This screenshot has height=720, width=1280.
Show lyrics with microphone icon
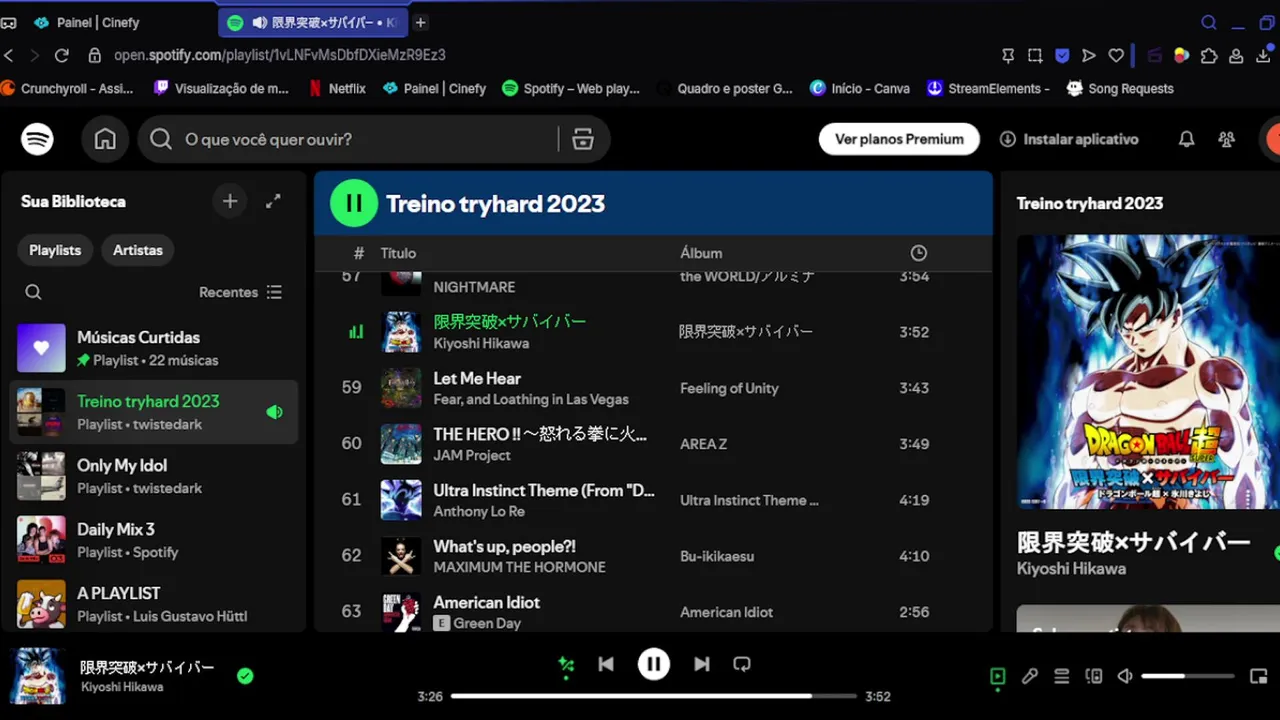pyautogui.click(x=1029, y=677)
